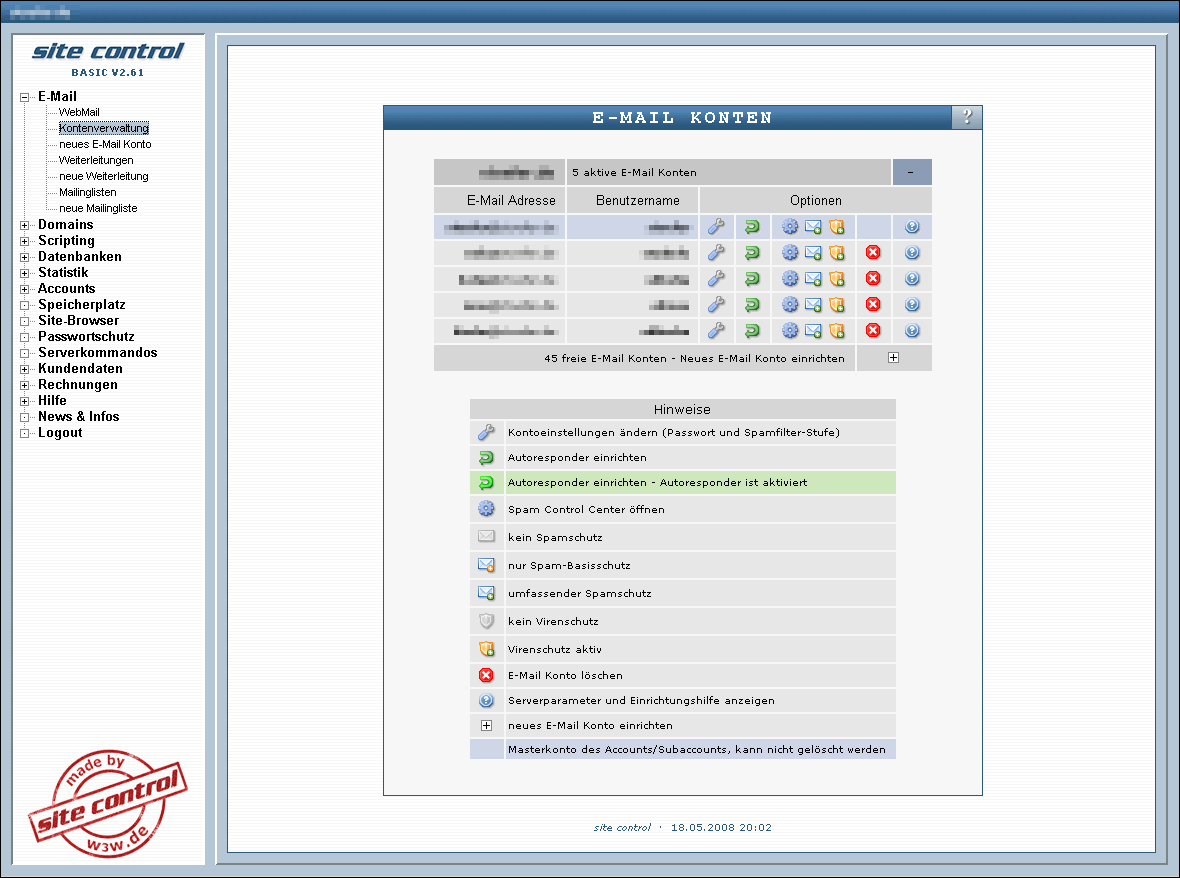The width and height of the screenshot is (1180, 878).
Task: Click the spam protection envelope in fourth account row
Action: [x=813, y=305]
